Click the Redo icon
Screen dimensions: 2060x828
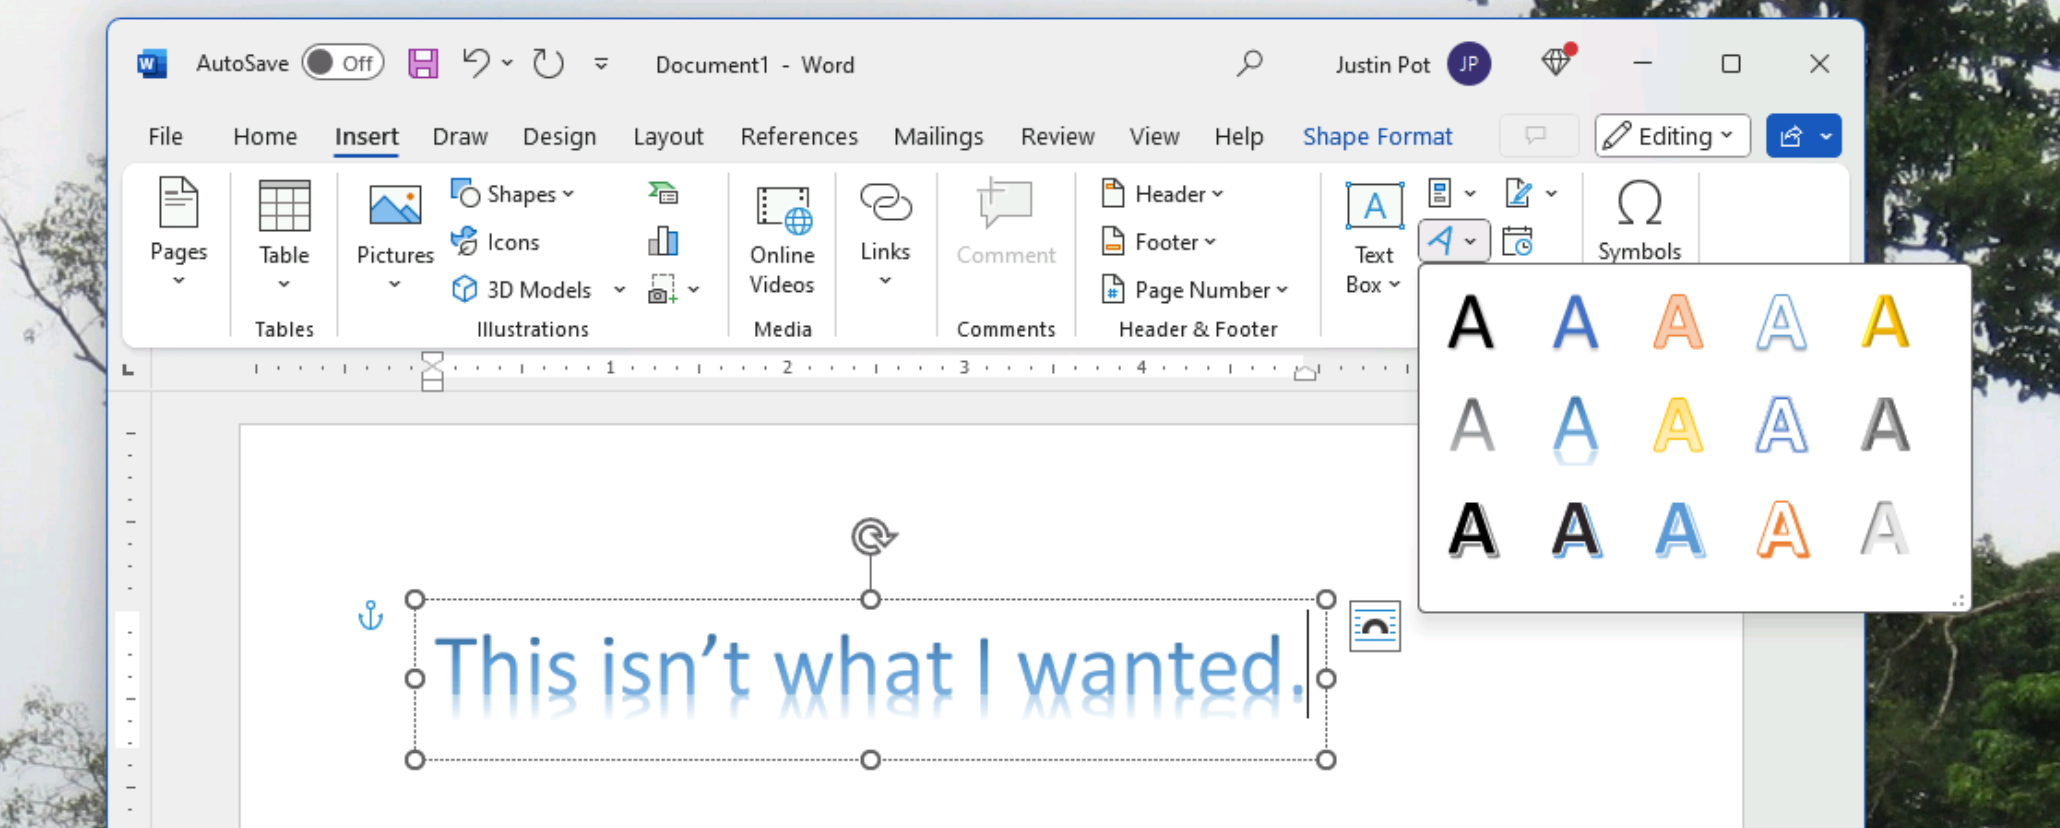click(548, 64)
